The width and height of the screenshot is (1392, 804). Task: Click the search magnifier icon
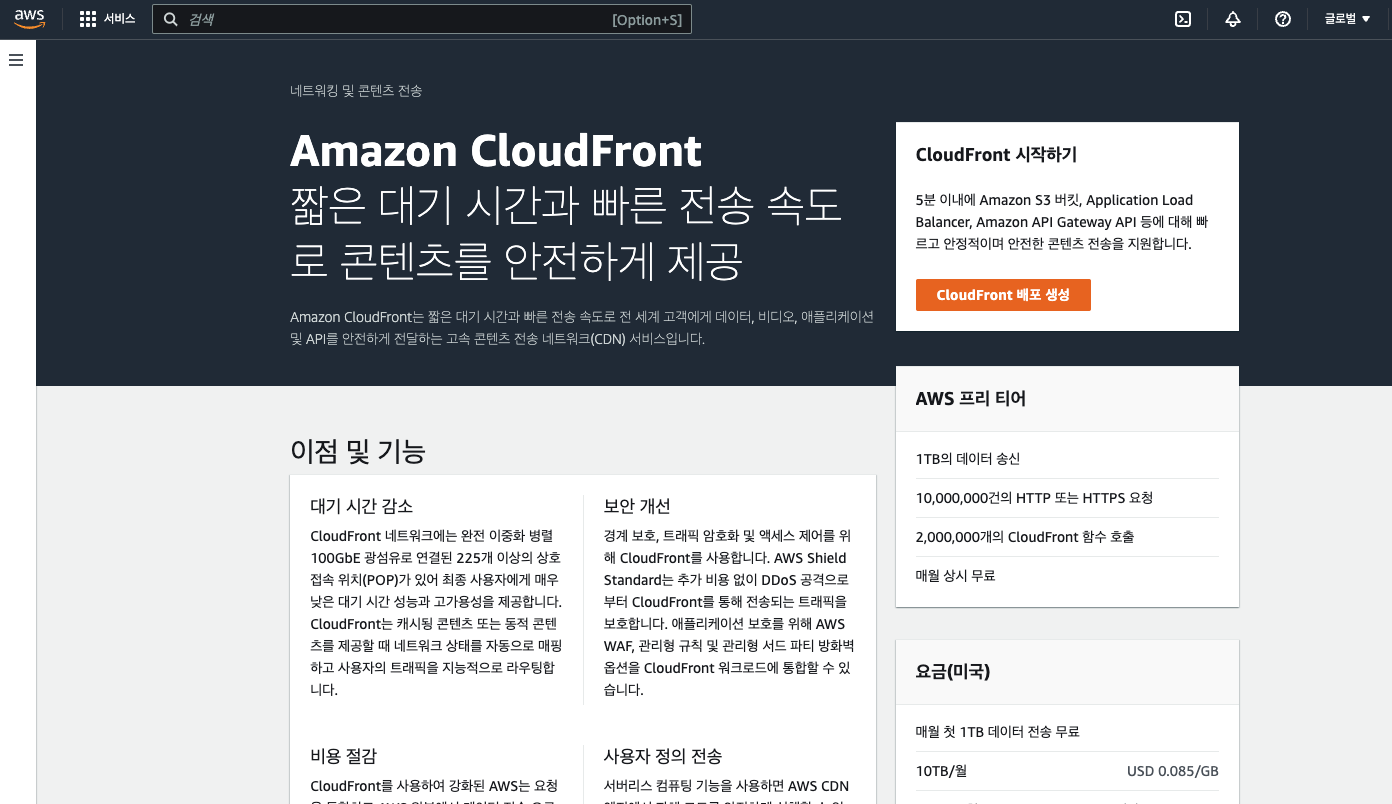170,19
